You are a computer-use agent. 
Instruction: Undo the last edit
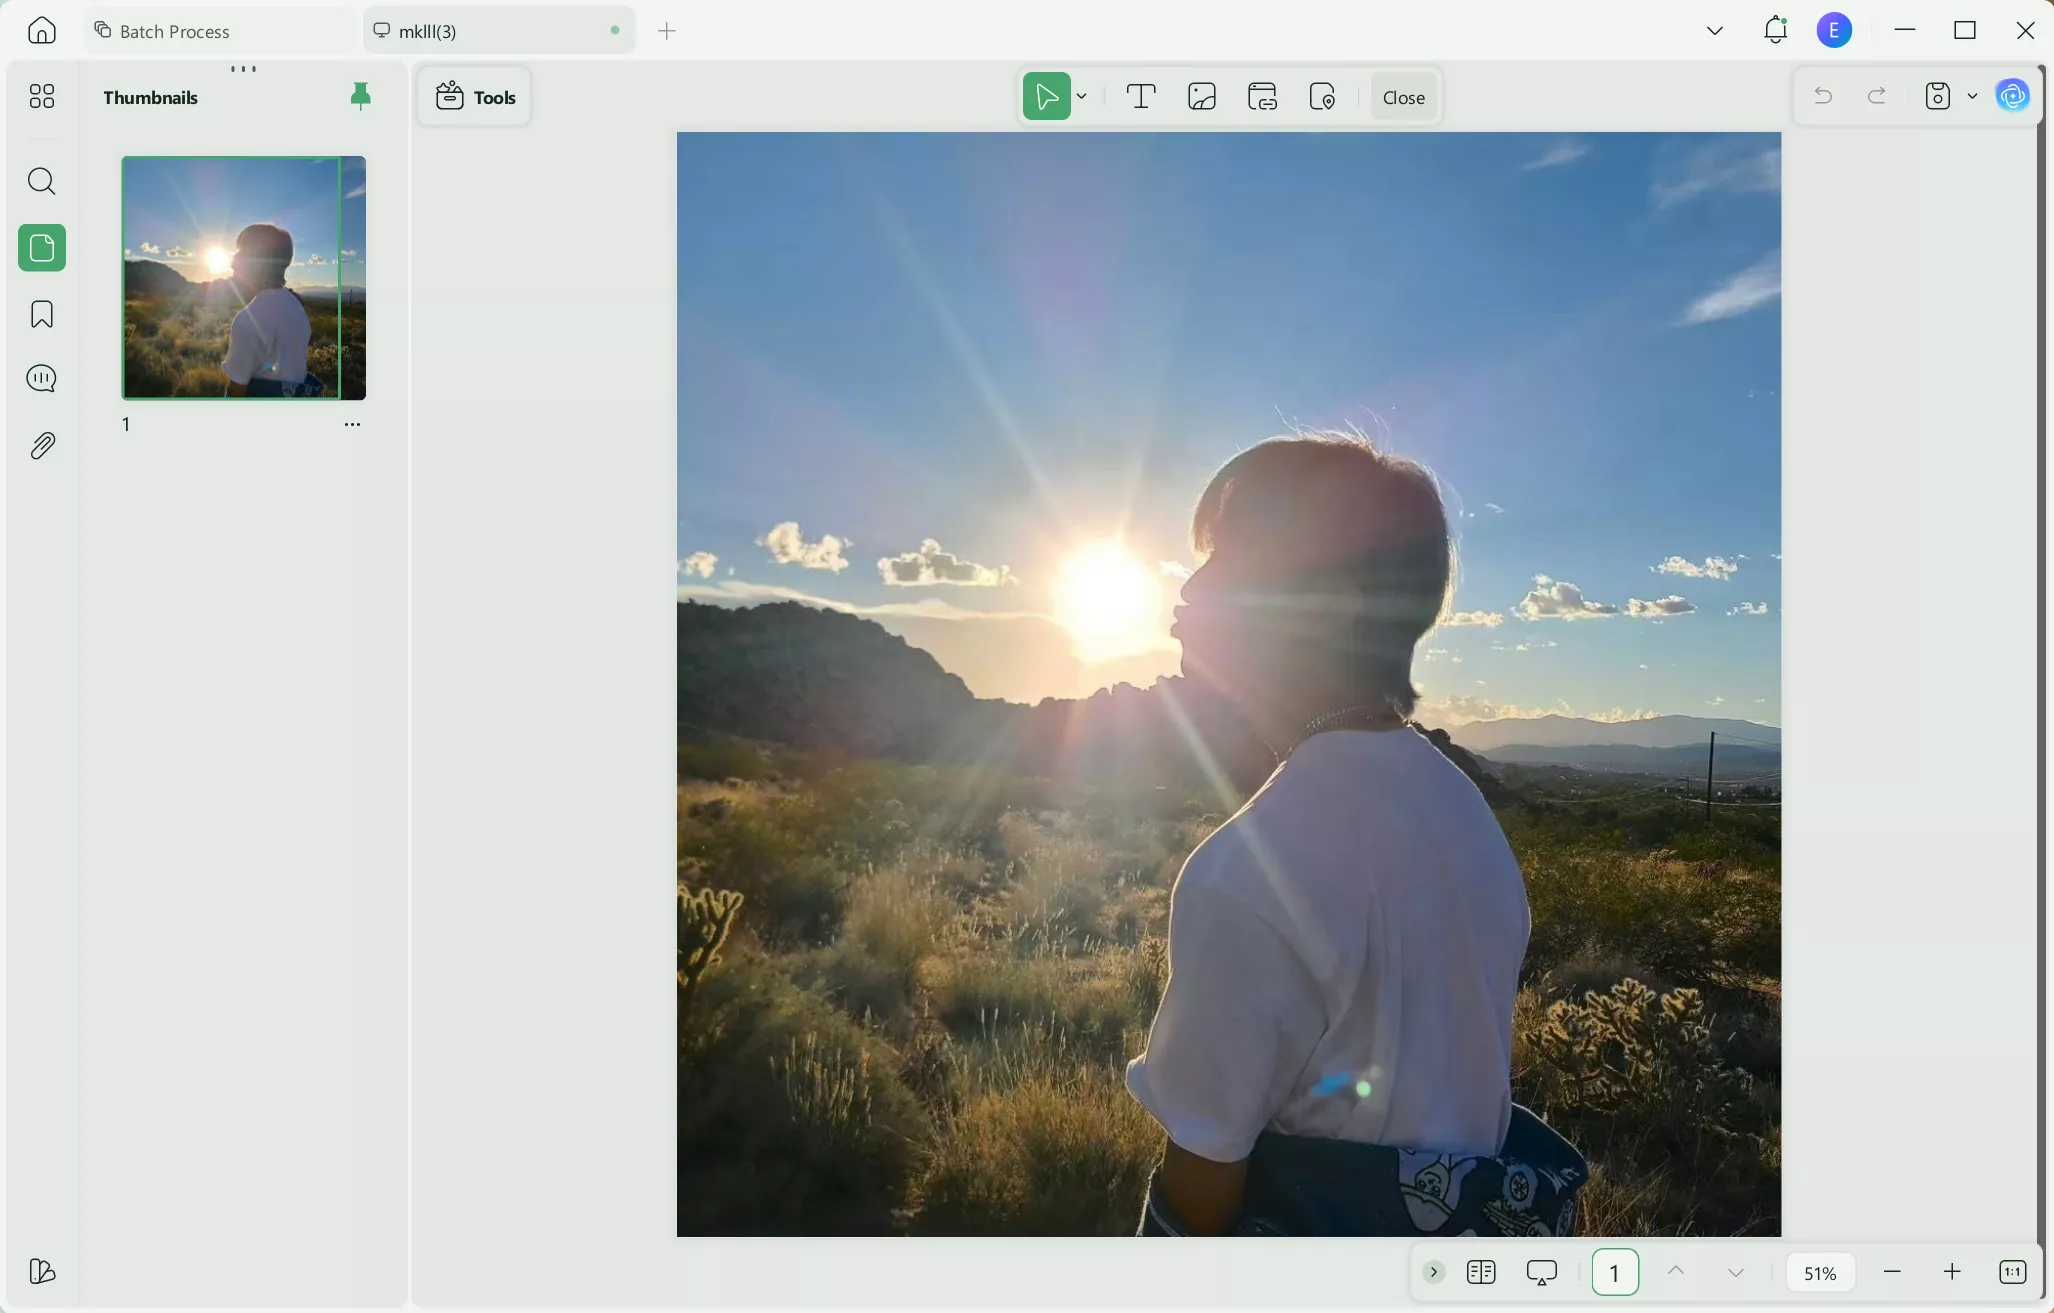click(x=1821, y=96)
